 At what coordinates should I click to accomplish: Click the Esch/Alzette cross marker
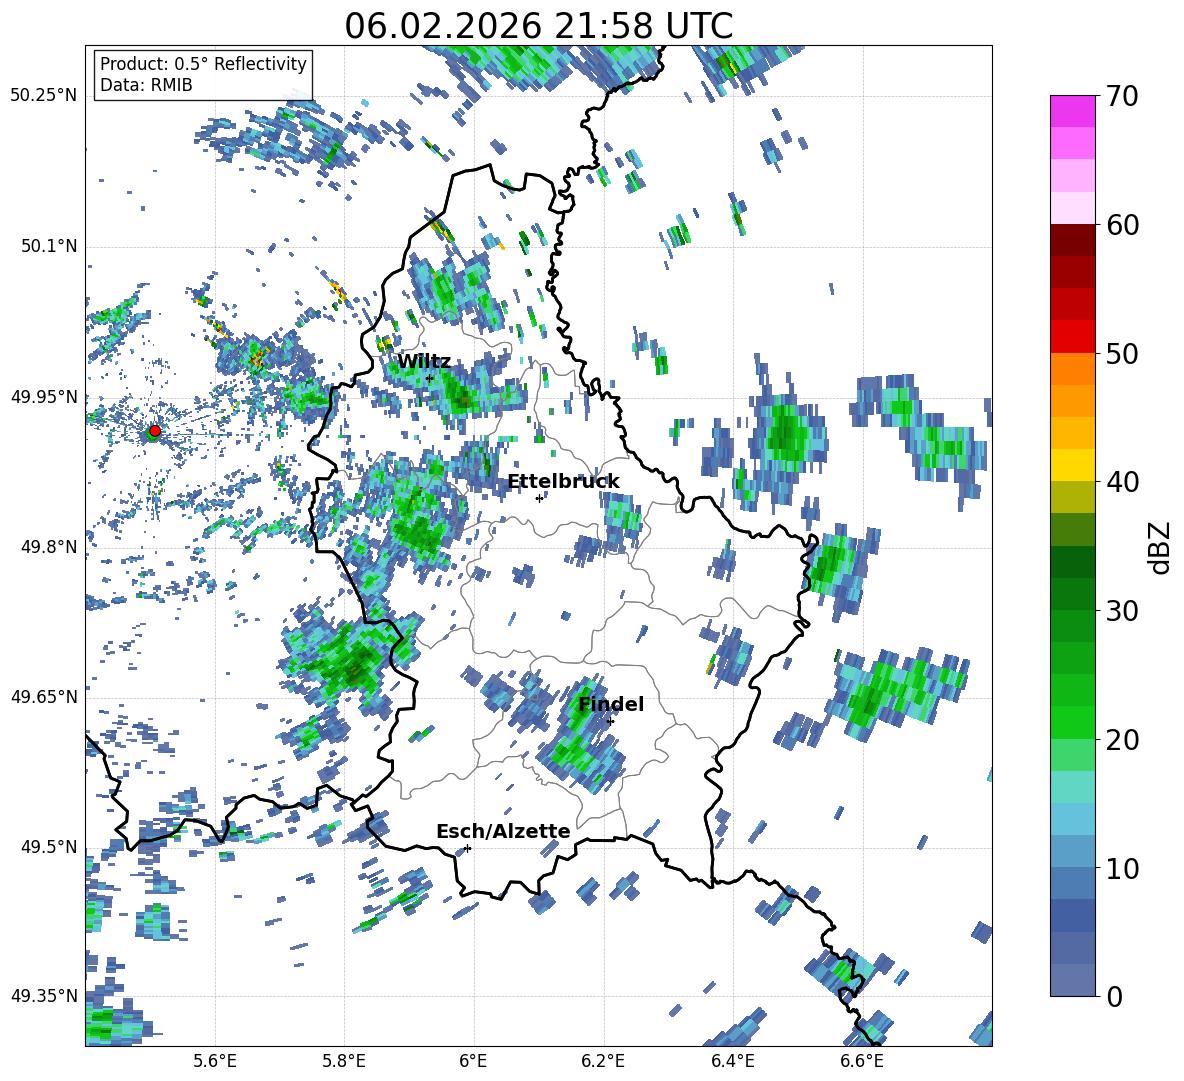(x=467, y=848)
